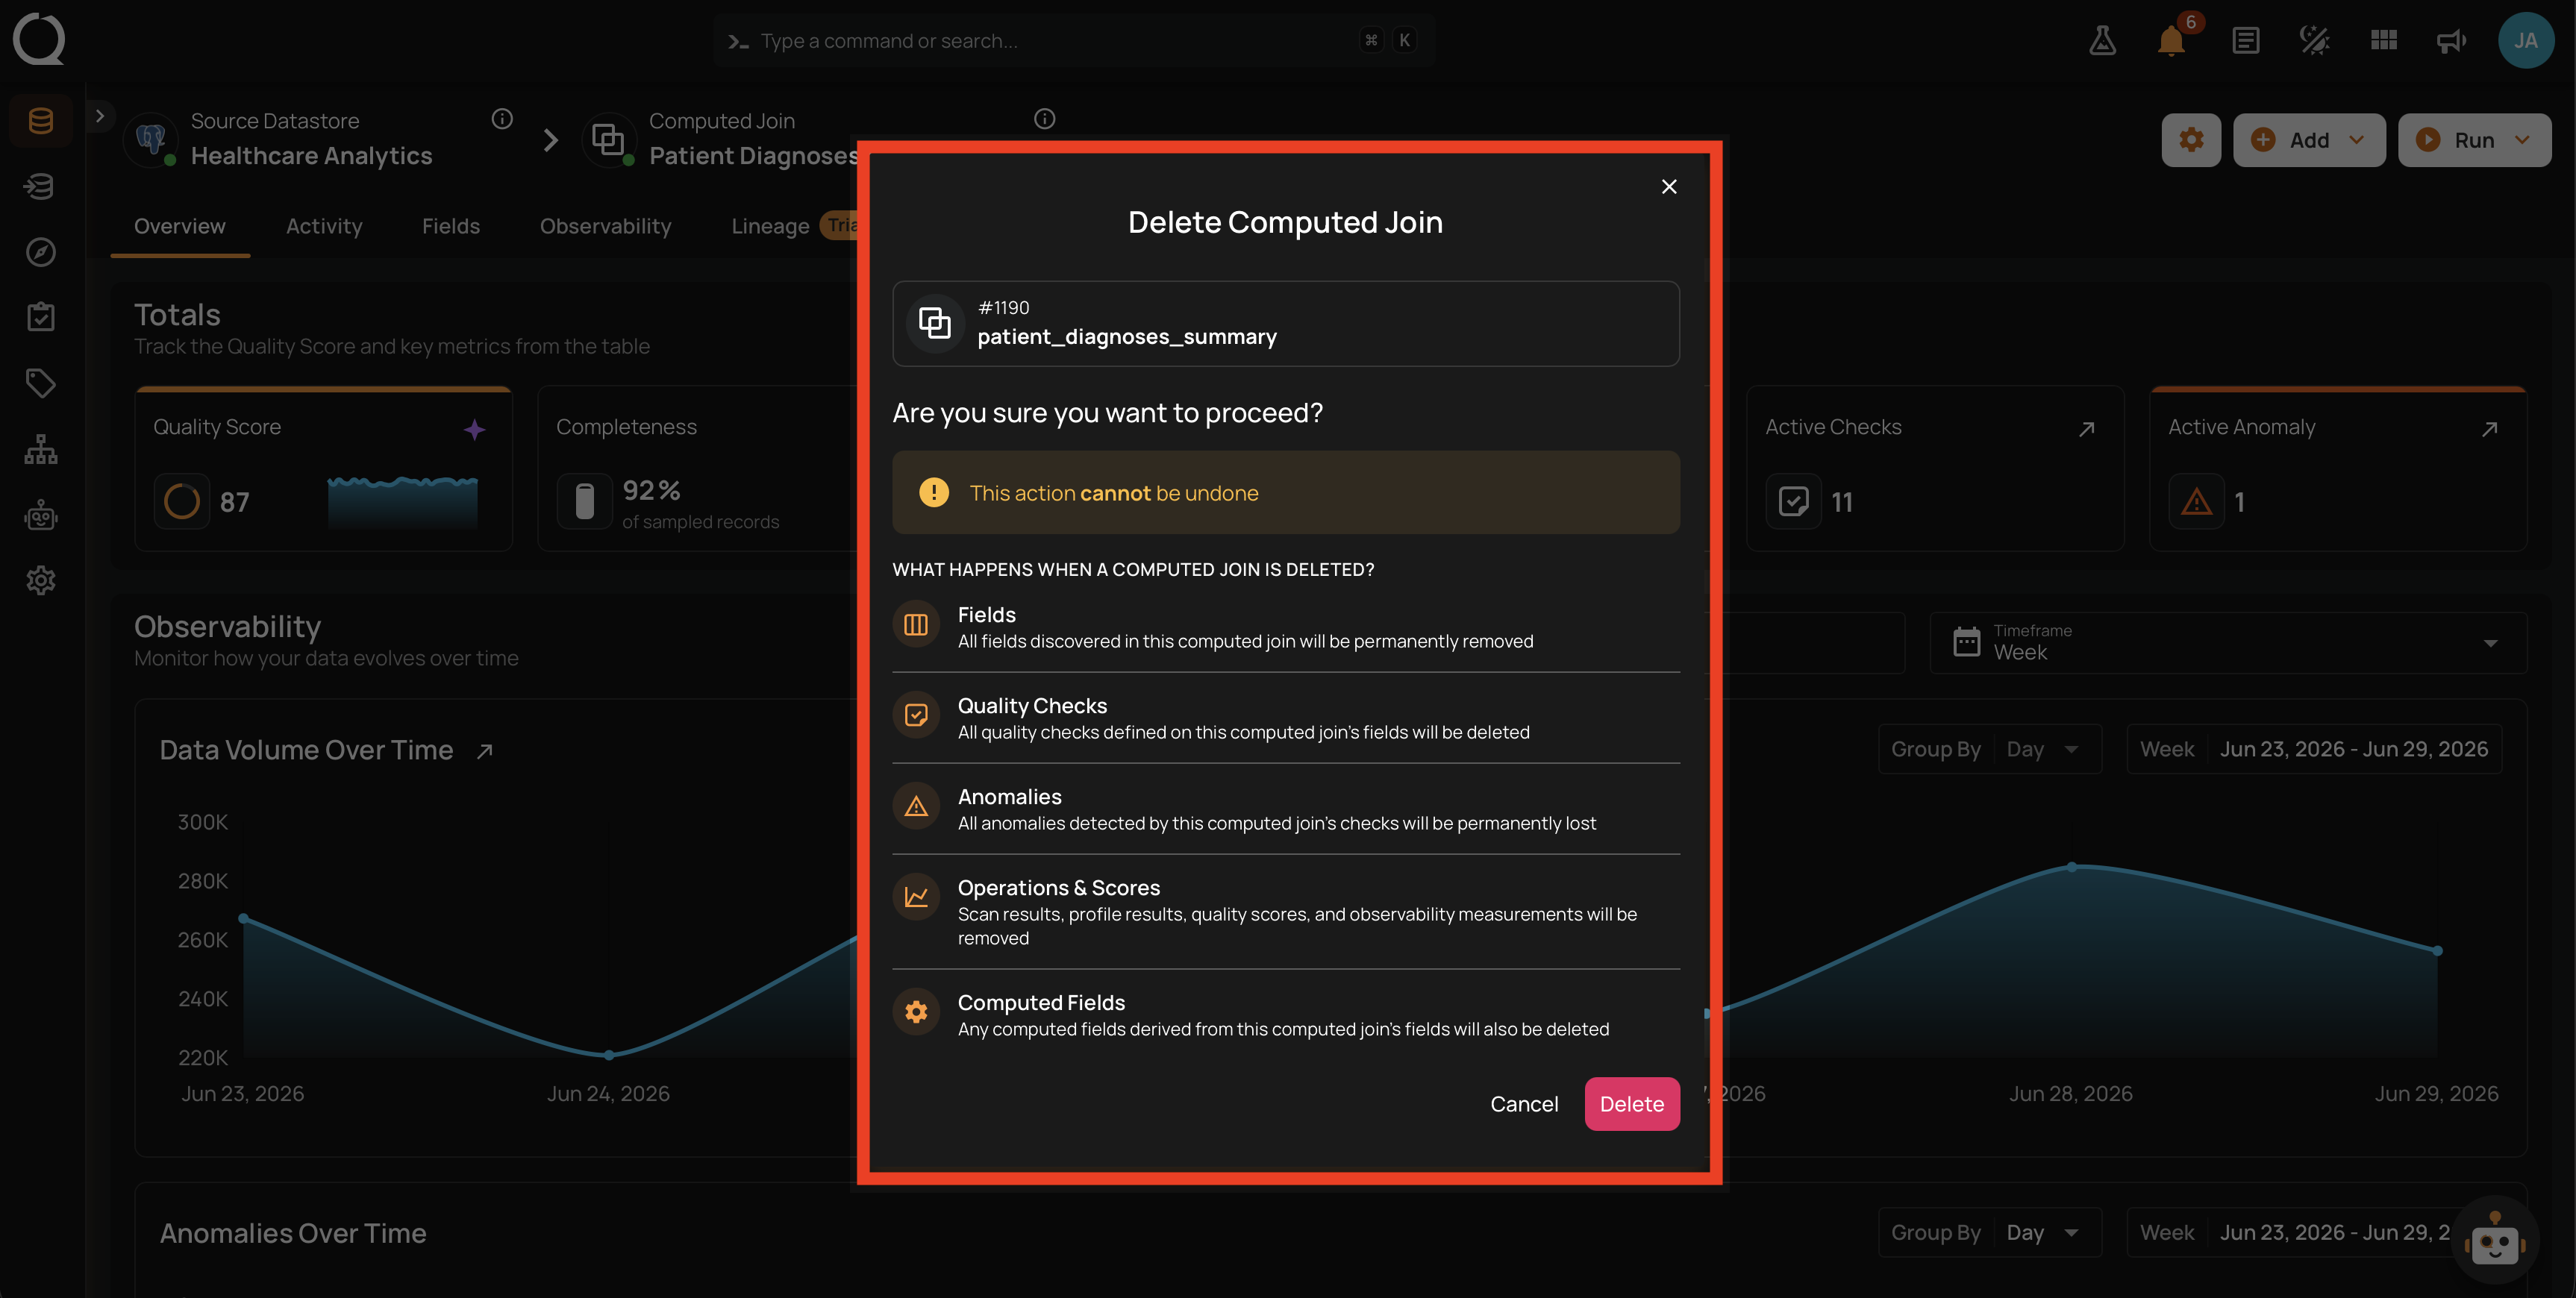Open Anomalies Over Time Group By dropdown
Viewport: 2576px width, 1298px height.
[1989, 1232]
